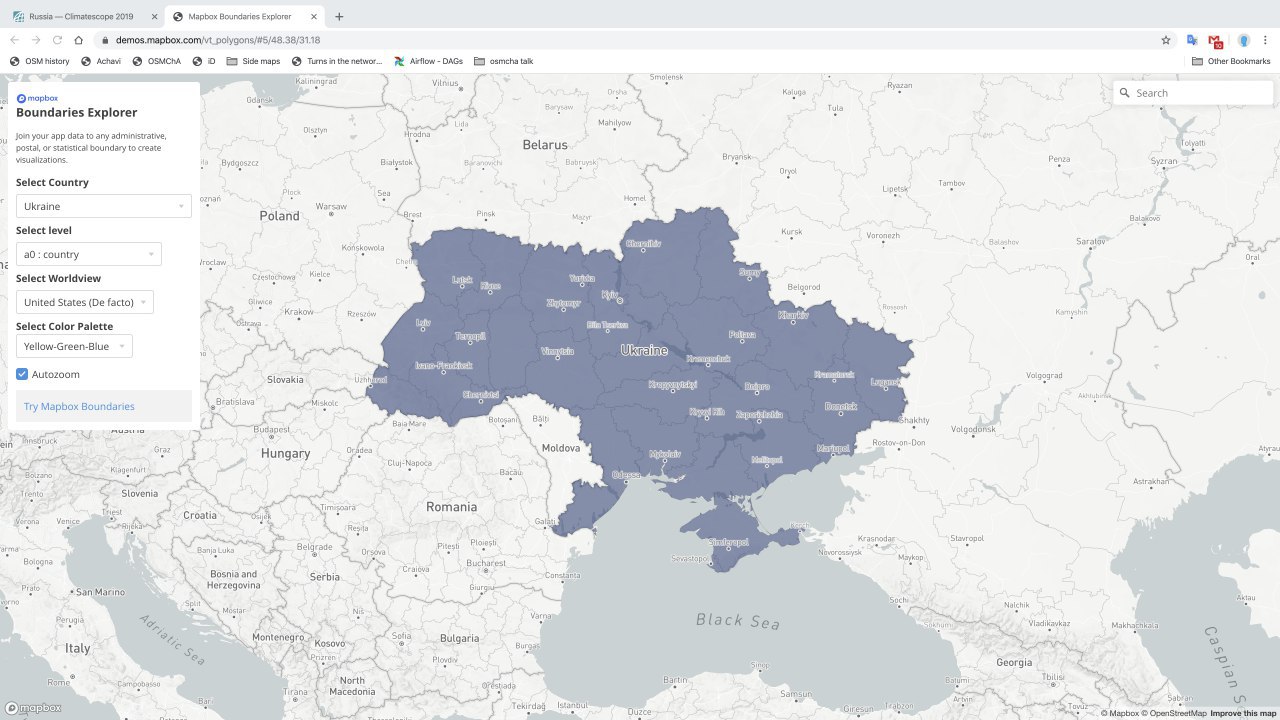Screen dimensions: 1280x720
Task: Open the Achavi bookmark
Action: (101, 61)
